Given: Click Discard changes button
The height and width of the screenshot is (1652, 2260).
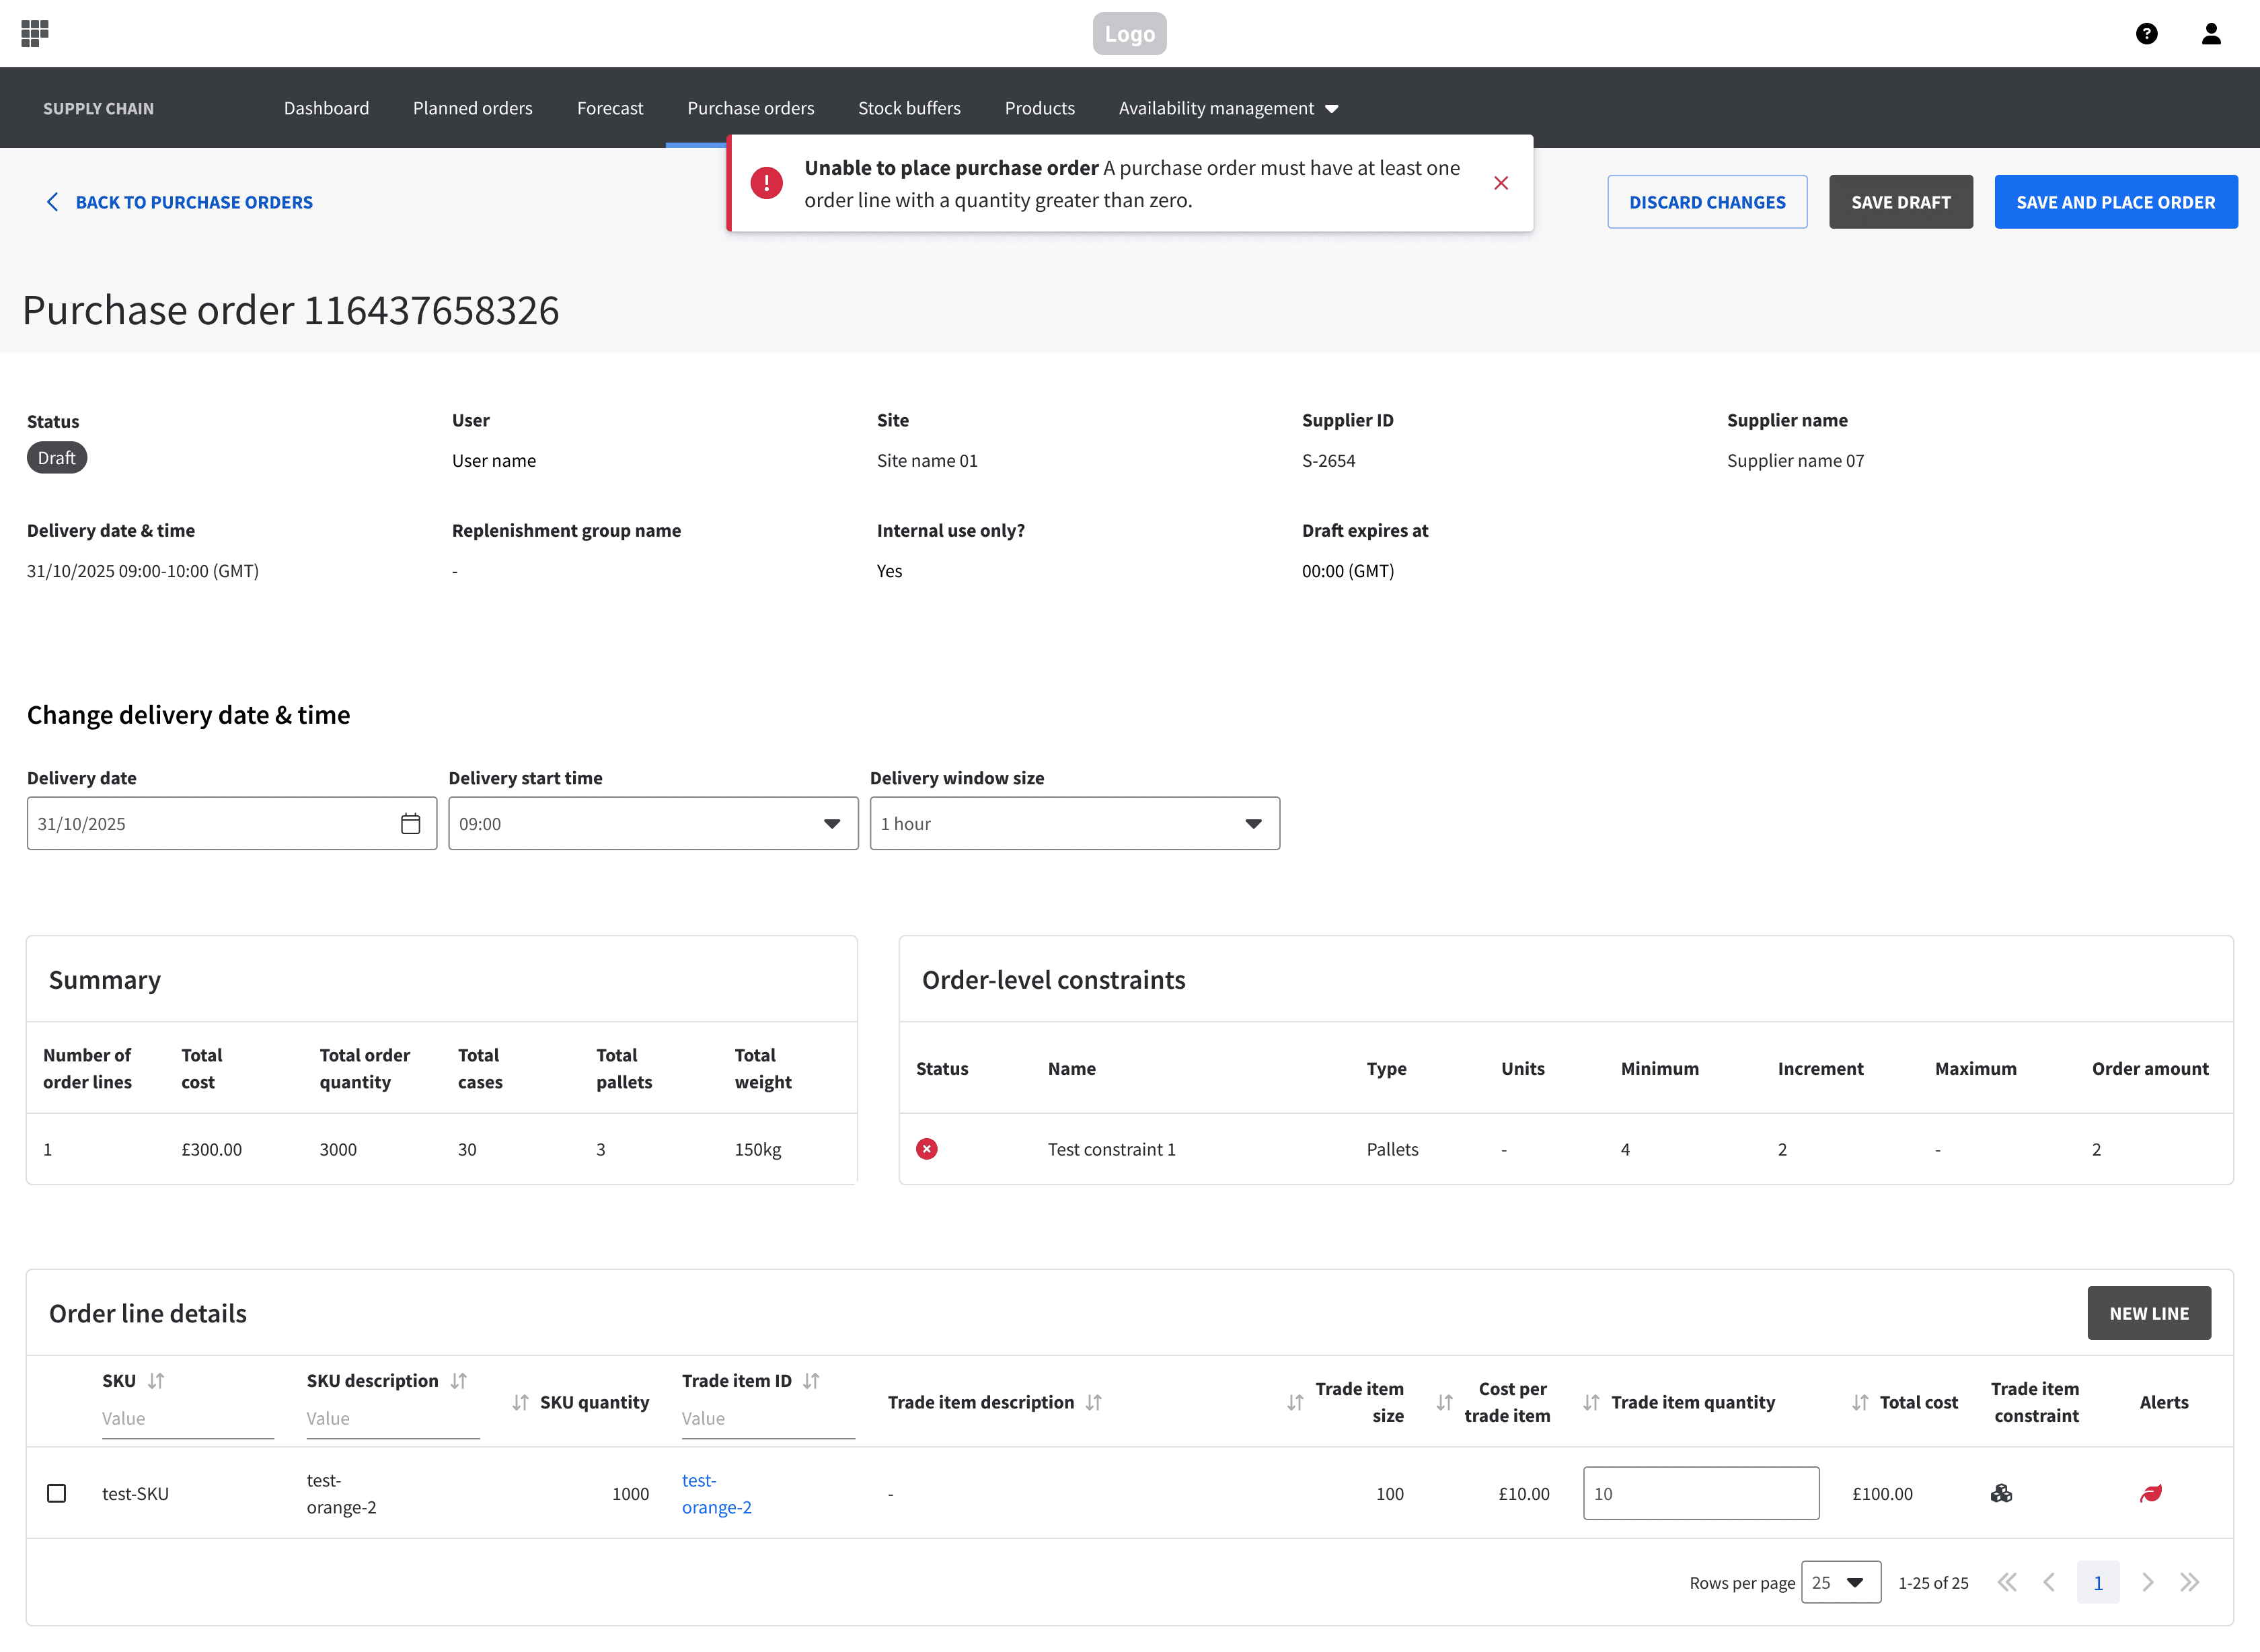Looking at the screenshot, I should (x=1707, y=202).
